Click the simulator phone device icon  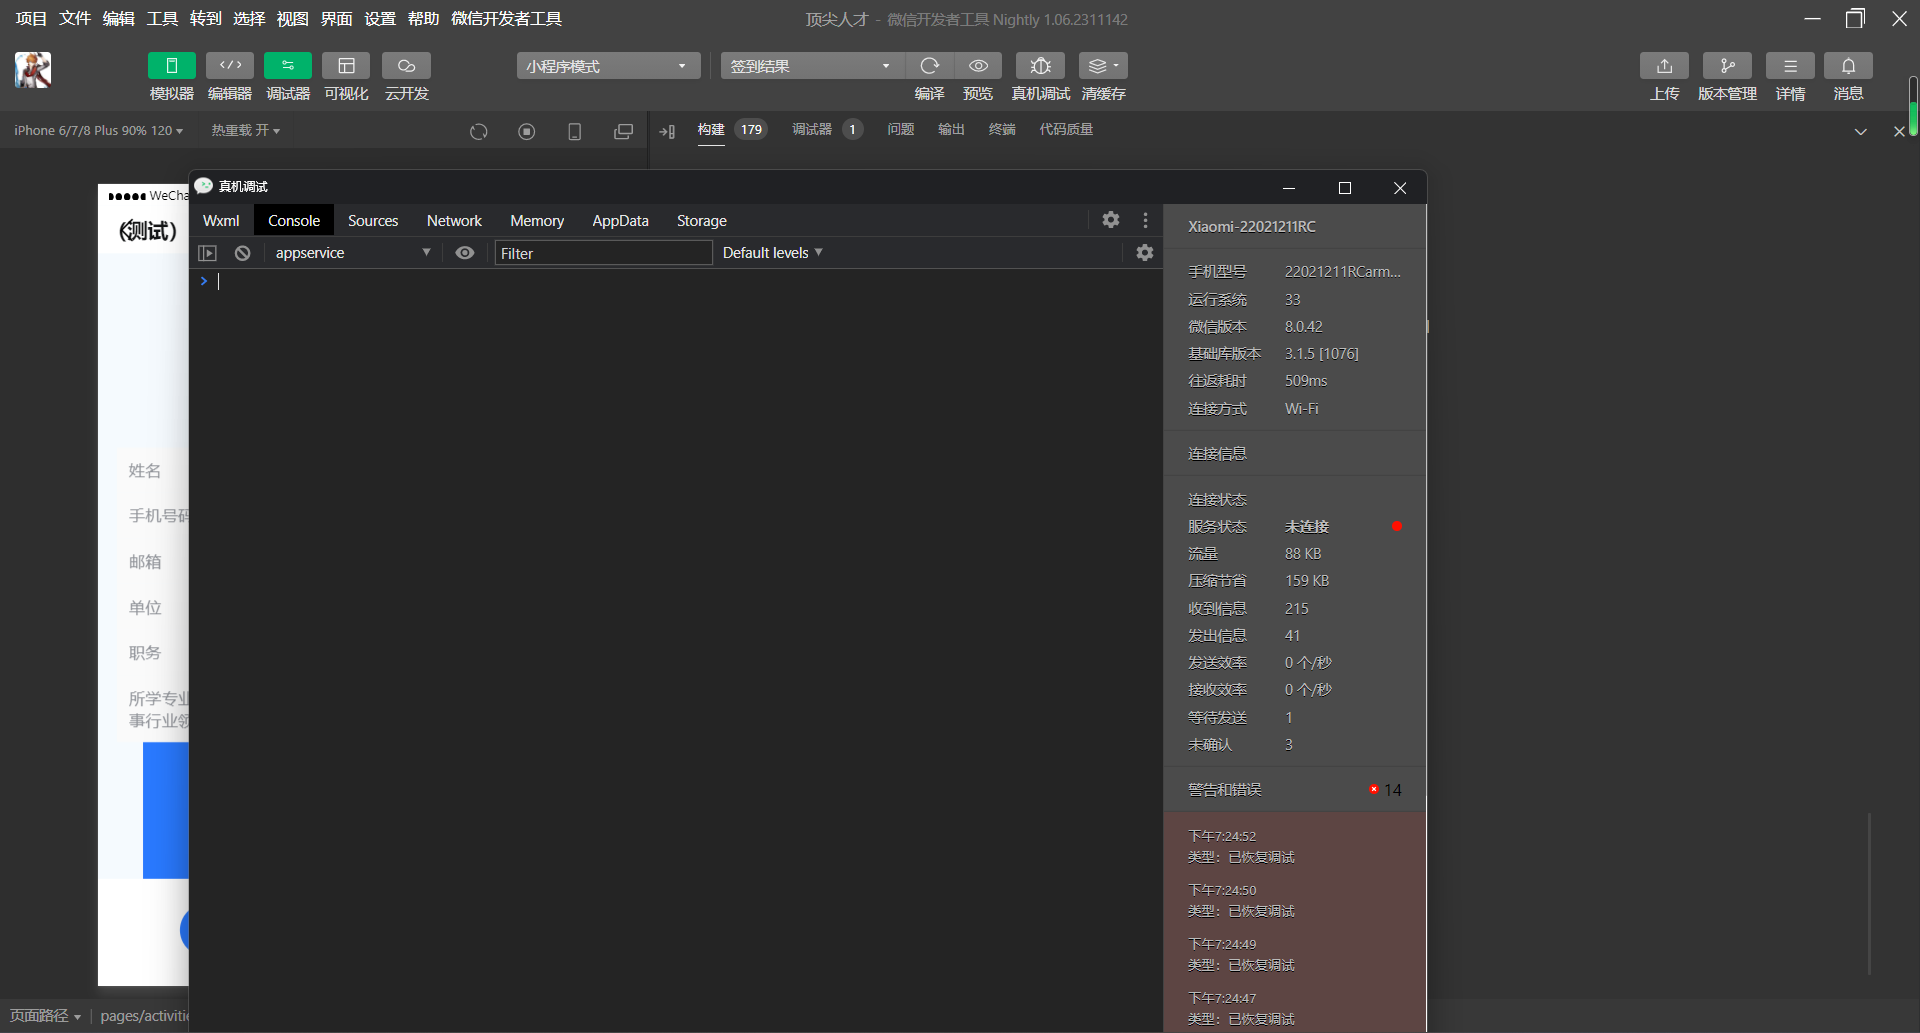(575, 132)
